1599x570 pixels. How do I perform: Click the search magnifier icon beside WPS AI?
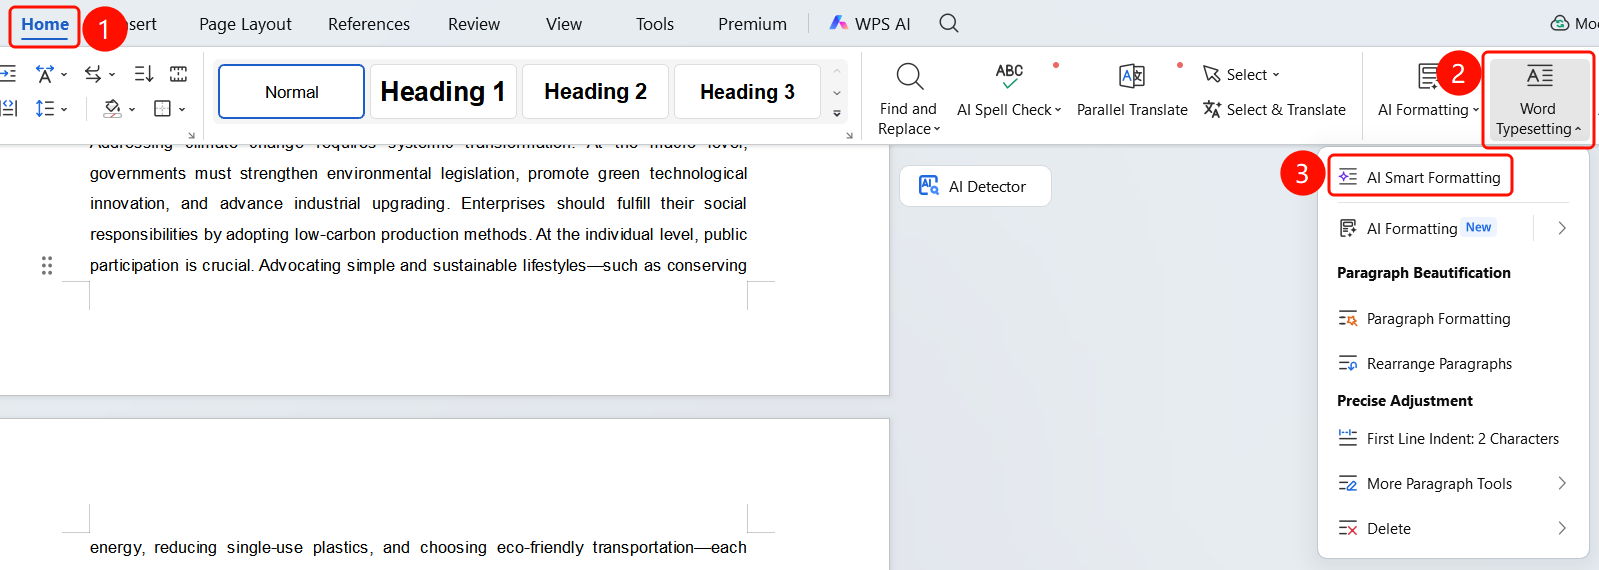coord(949,23)
